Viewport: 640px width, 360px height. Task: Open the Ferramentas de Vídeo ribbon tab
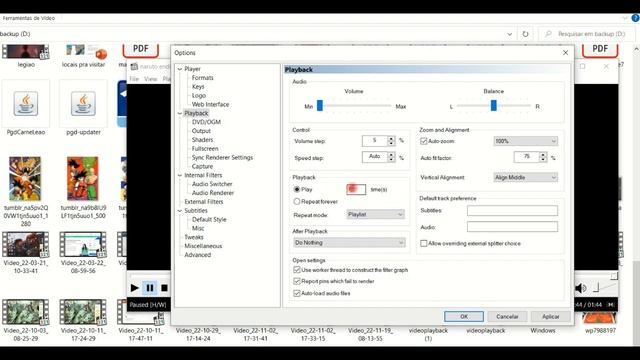click(x=29, y=18)
